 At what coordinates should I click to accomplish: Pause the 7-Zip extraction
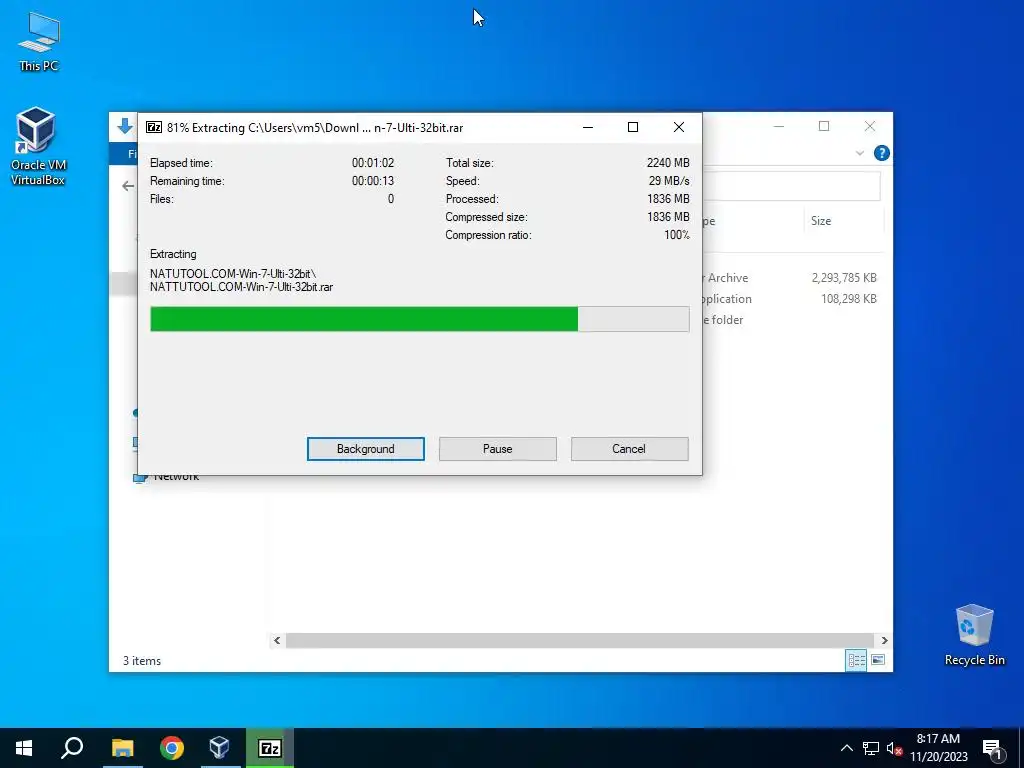498,449
